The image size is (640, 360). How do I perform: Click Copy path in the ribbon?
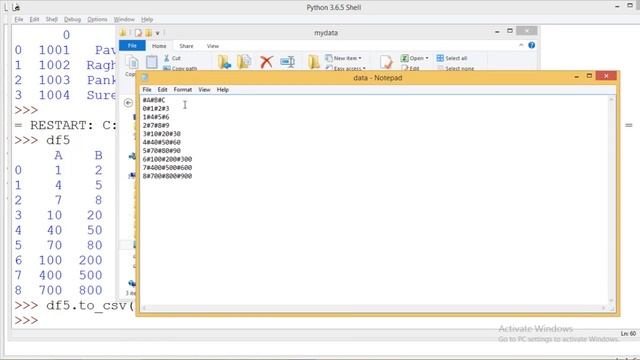pos(180,68)
